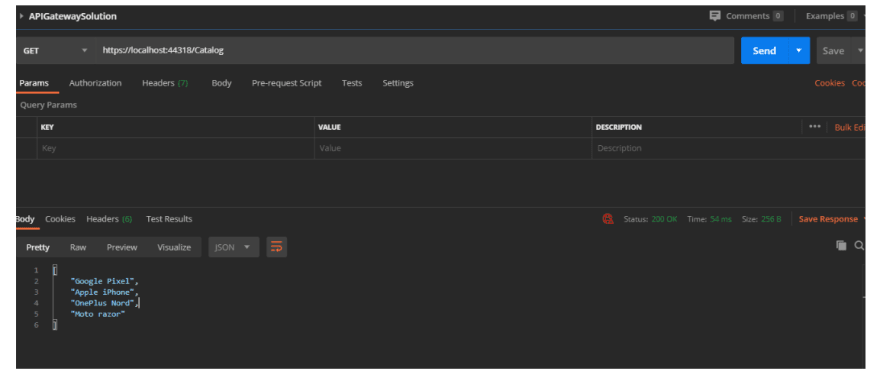Click the "Apple iPhone" response line
This screenshot has width=880, height=381.
tap(104, 292)
